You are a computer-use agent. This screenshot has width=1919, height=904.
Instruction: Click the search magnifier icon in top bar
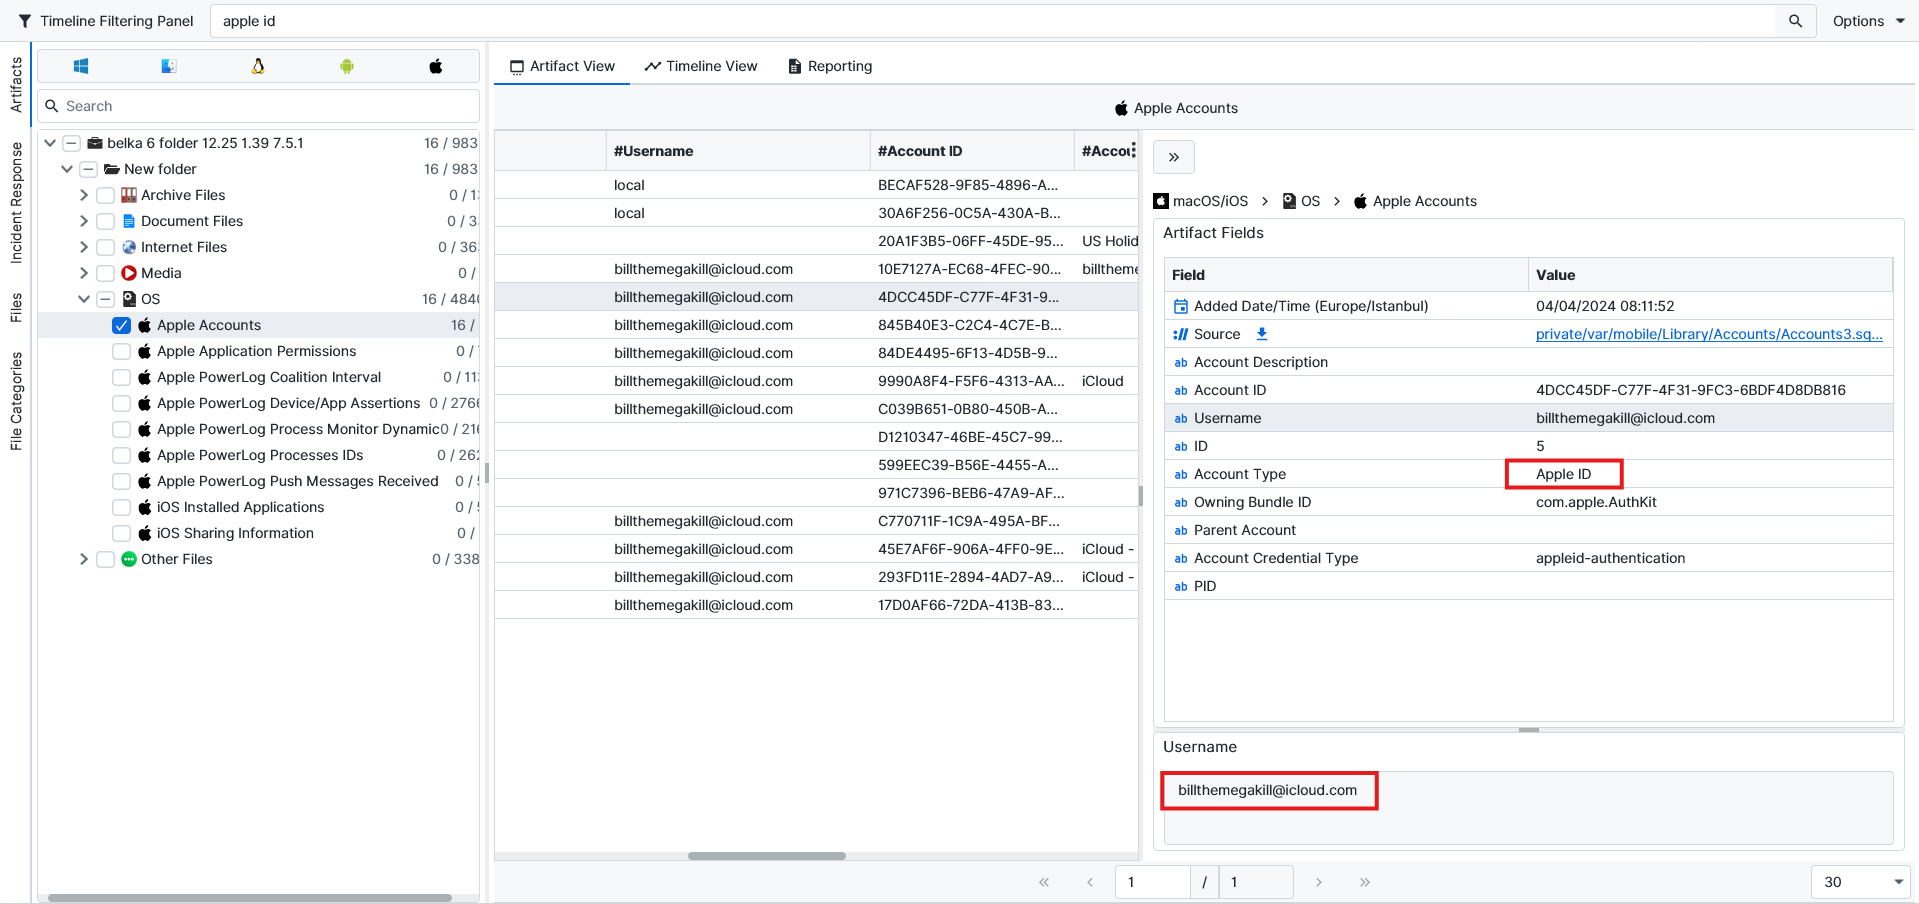tap(1795, 21)
